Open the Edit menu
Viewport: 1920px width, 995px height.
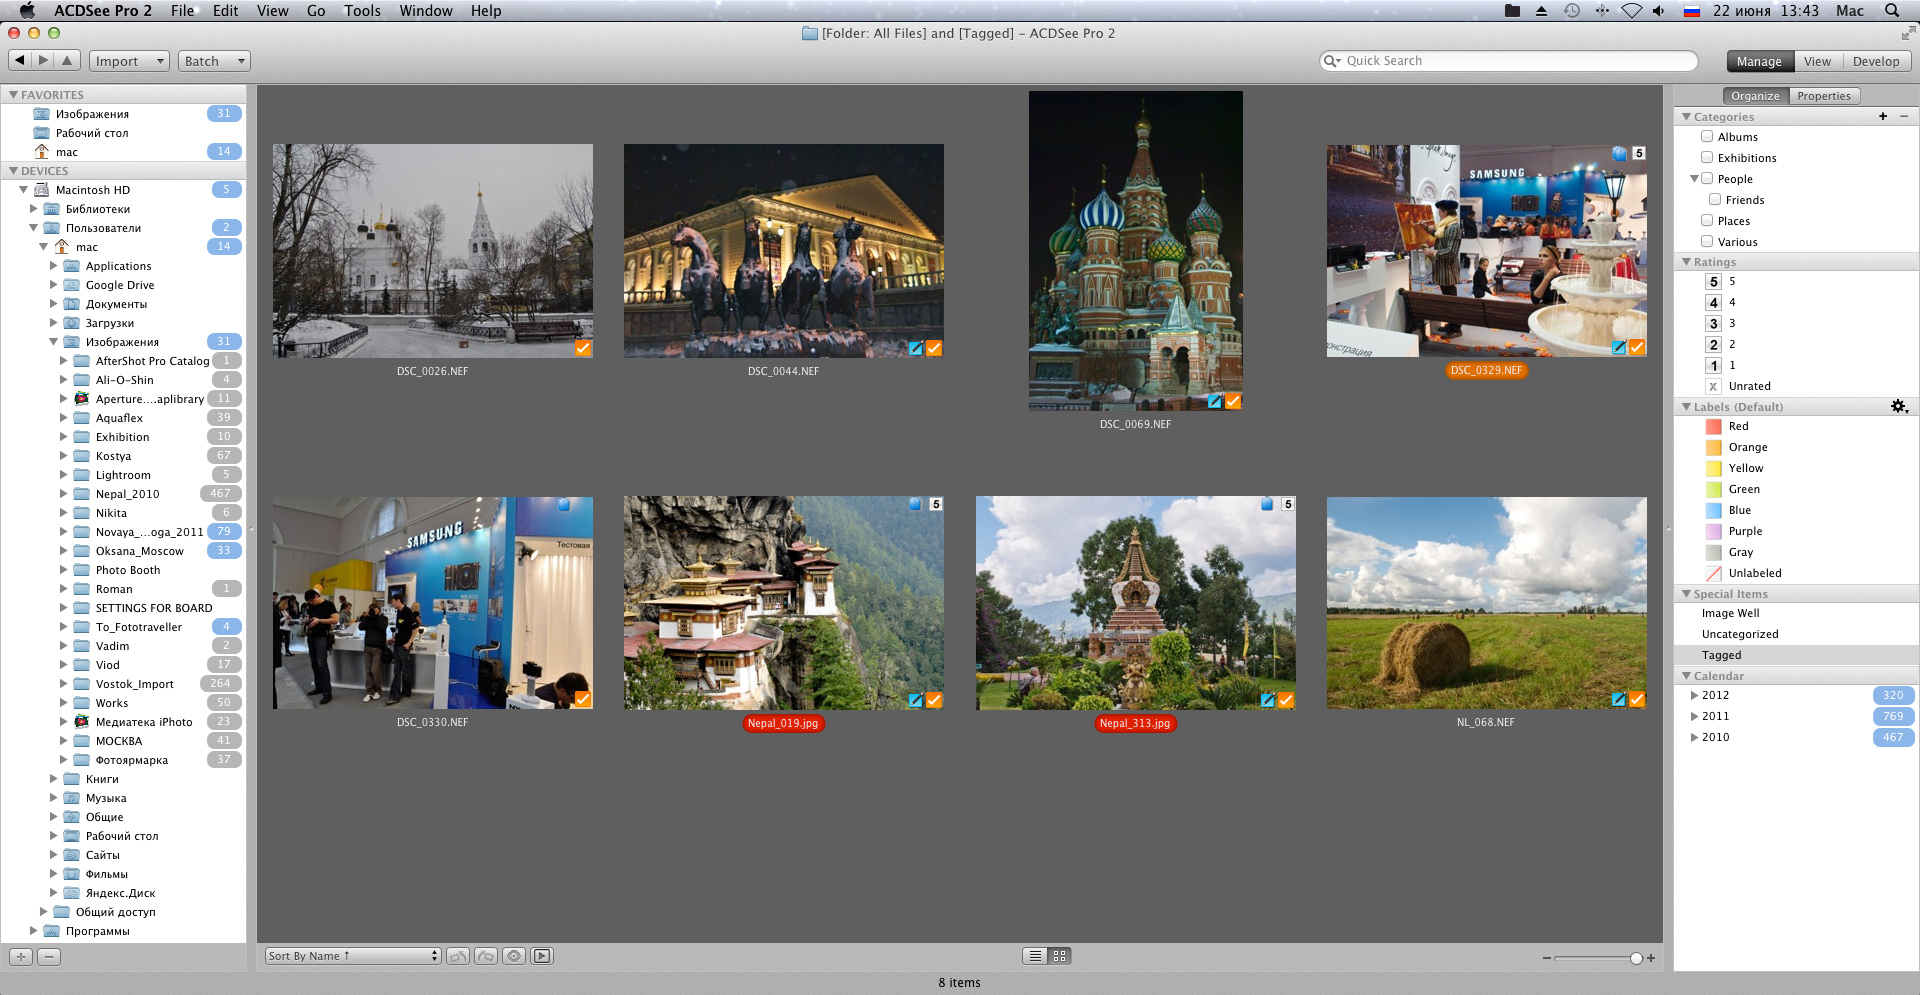pyautogui.click(x=225, y=10)
